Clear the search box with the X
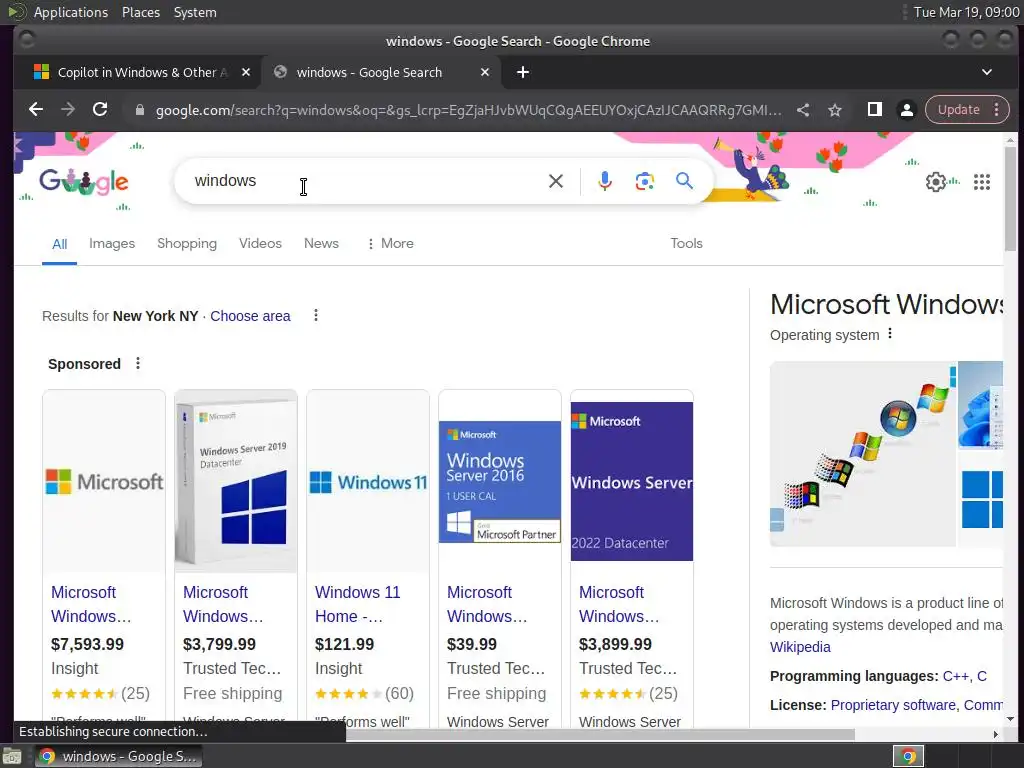 click(x=556, y=181)
